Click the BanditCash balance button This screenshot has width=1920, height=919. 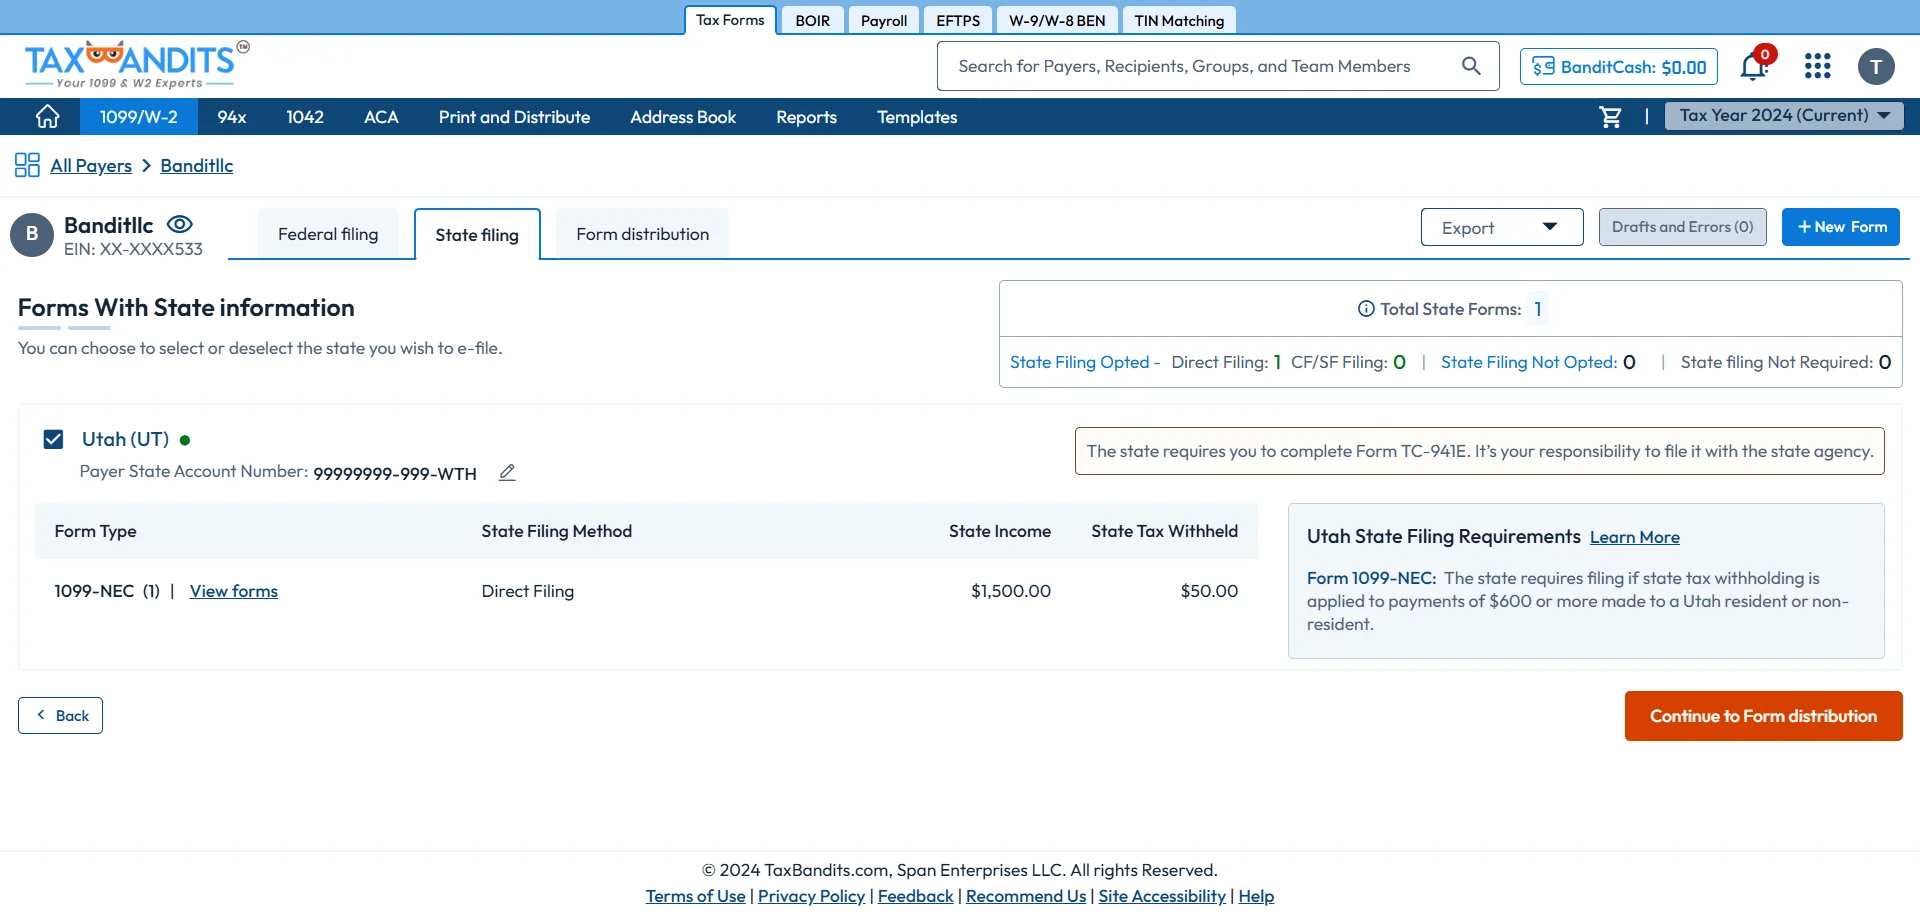point(1619,67)
